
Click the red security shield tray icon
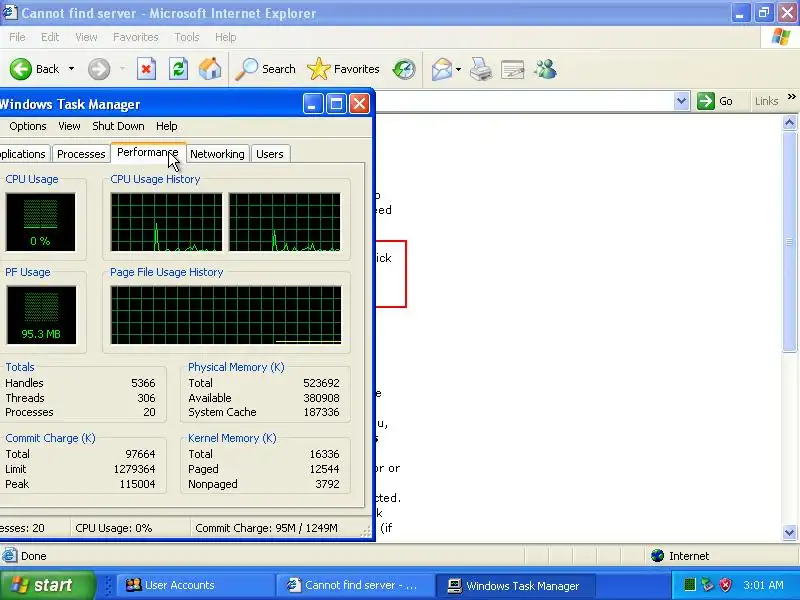point(725,585)
